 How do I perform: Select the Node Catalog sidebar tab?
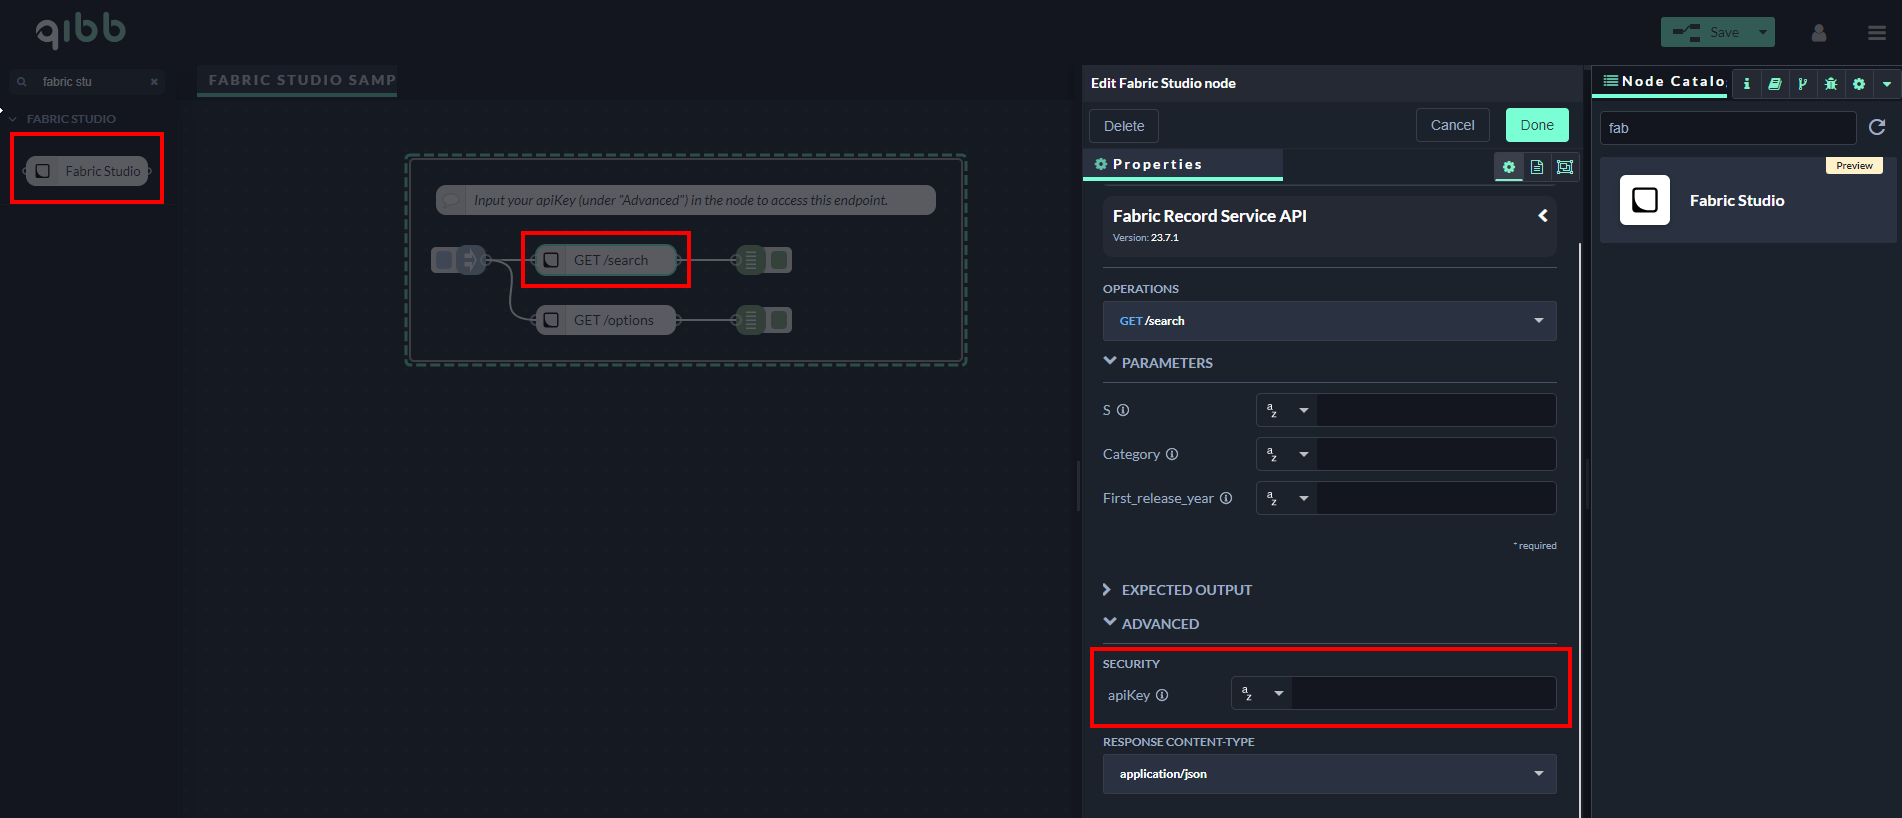pyautogui.click(x=1663, y=81)
